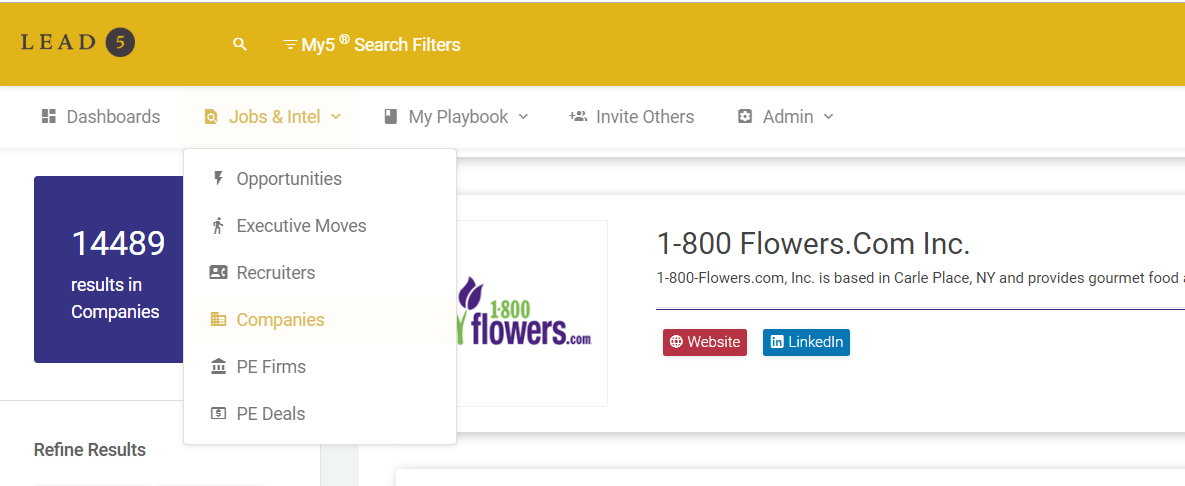1185x486 pixels.
Task: Expand the Admin chevron
Action: coord(828,116)
